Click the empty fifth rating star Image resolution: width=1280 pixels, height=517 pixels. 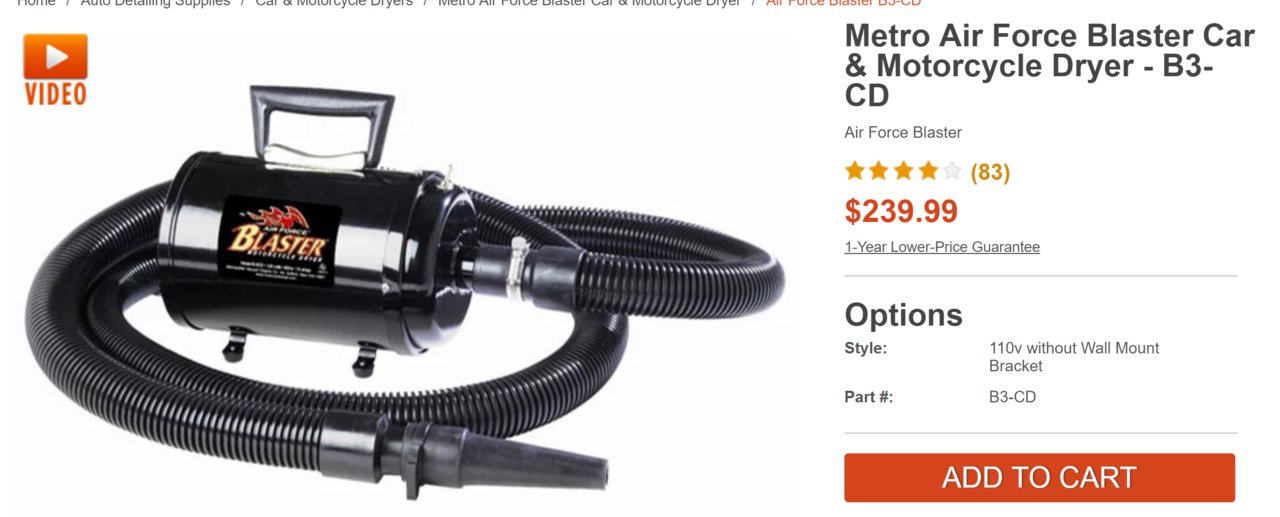click(x=952, y=171)
